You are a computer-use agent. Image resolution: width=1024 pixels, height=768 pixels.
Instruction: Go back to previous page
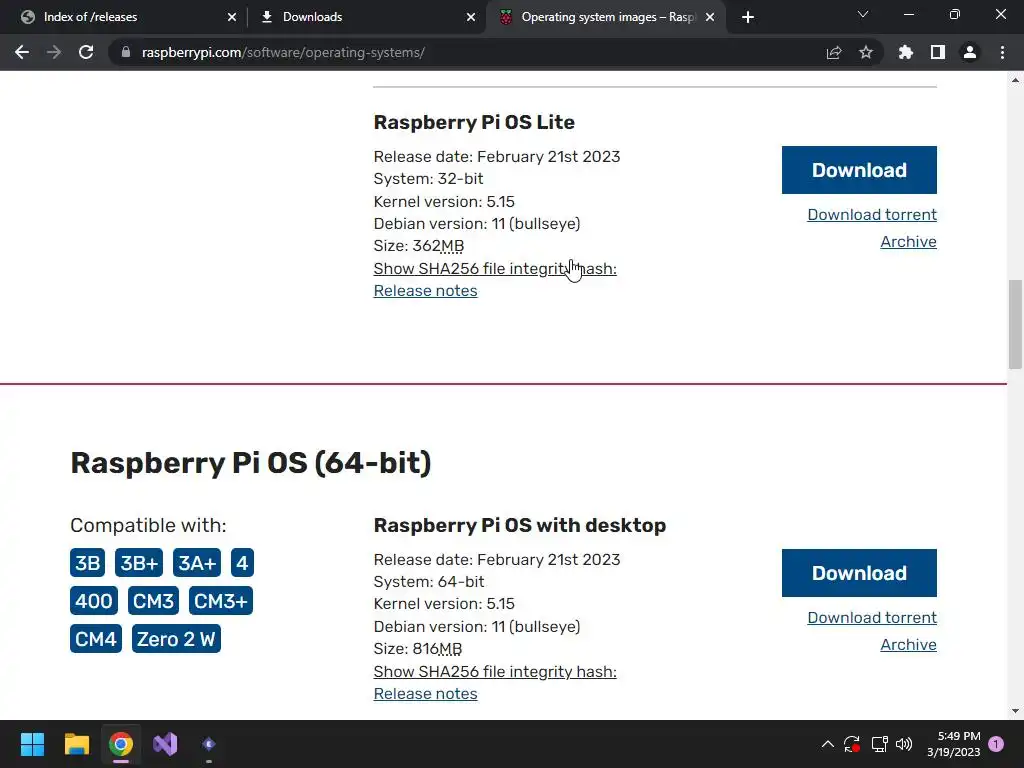[22, 52]
